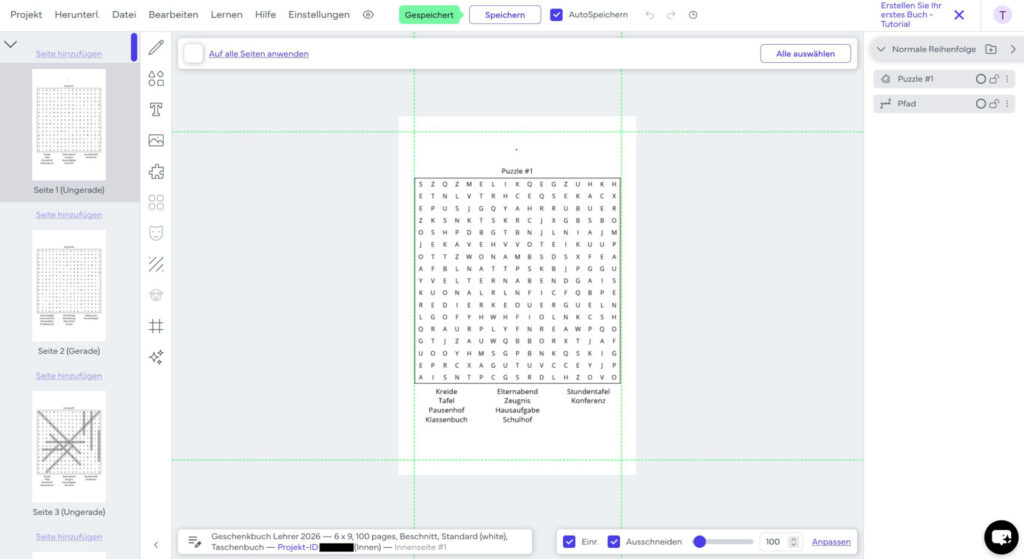The image size is (1024, 559).
Task: Click the Gespeichert status badge
Action: pos(430,14)
